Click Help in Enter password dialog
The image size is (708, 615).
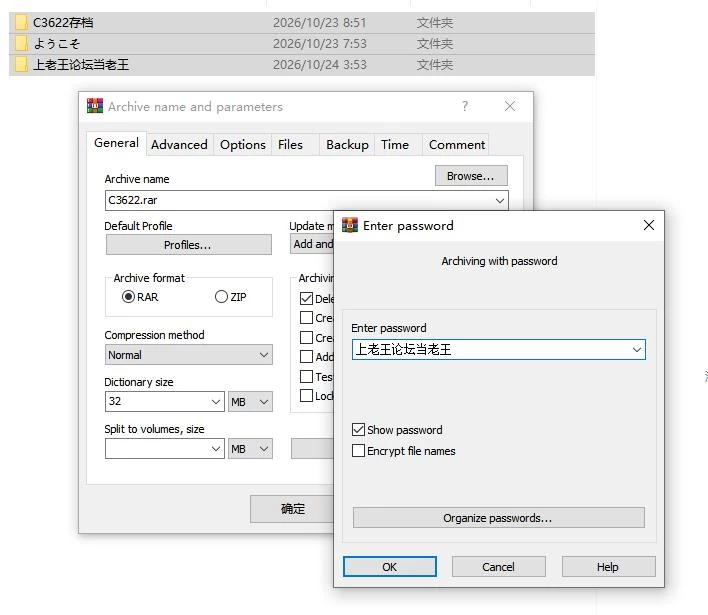608,566
